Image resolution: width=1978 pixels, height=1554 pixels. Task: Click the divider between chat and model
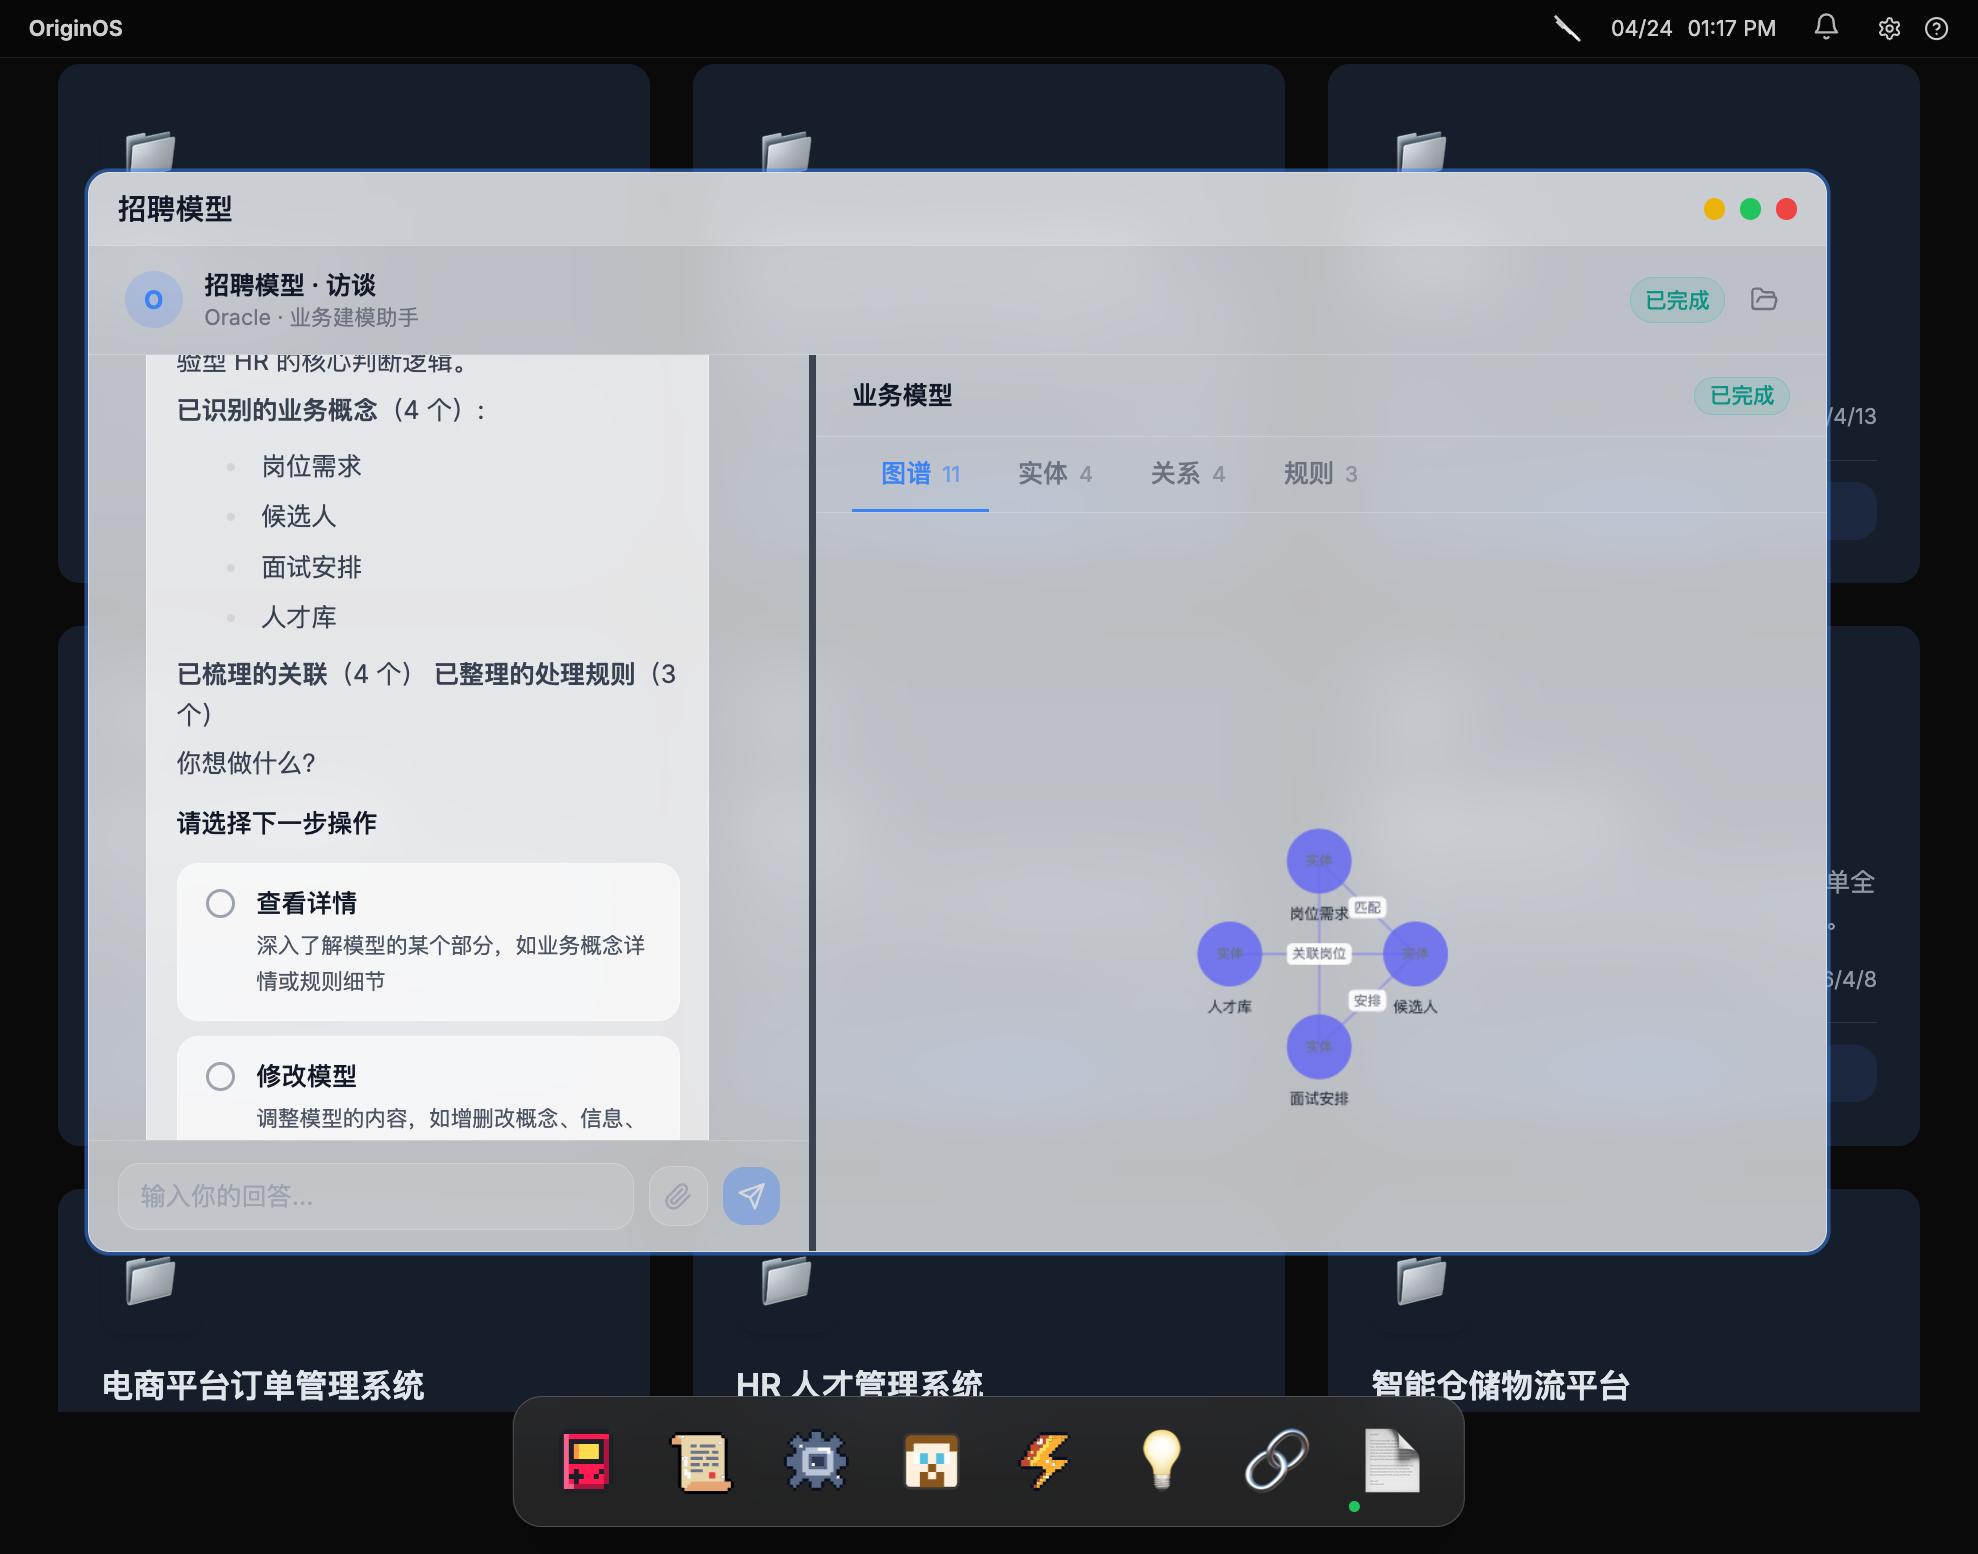[x=812, y=802]
